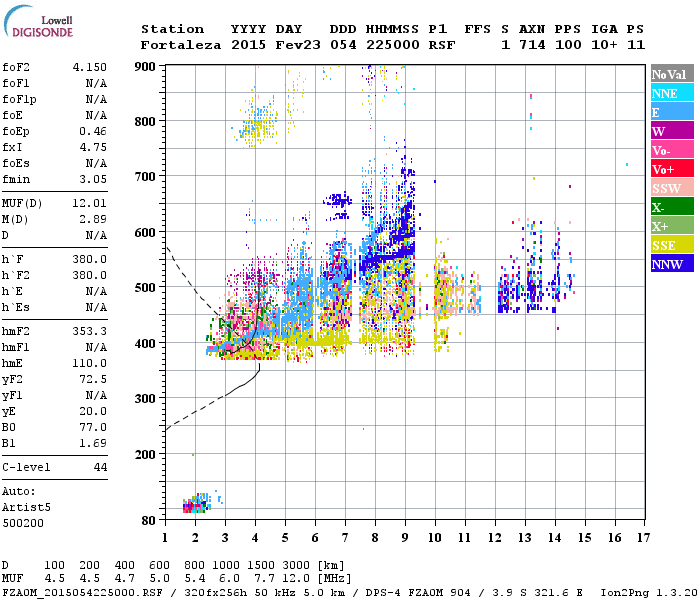Click the 17 MHz frequency axis label
Image resolution: width=700 pixels, height=600 pixels.
coord(643,538)
